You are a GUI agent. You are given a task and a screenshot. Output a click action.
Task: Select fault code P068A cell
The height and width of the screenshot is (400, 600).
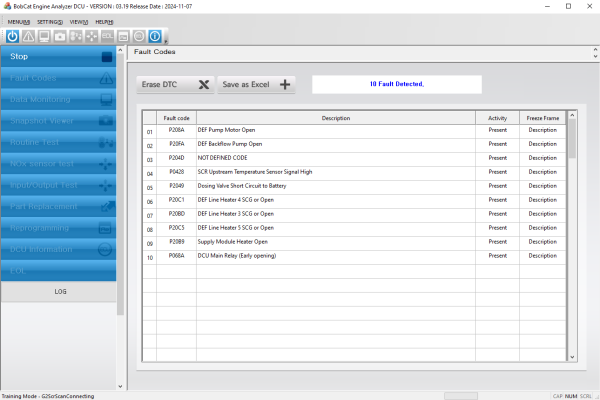176,256
